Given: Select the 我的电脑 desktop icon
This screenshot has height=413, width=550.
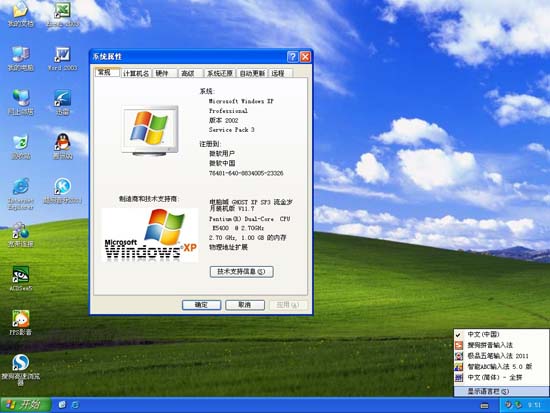Looking at the screenshot, I should point(21,59).
